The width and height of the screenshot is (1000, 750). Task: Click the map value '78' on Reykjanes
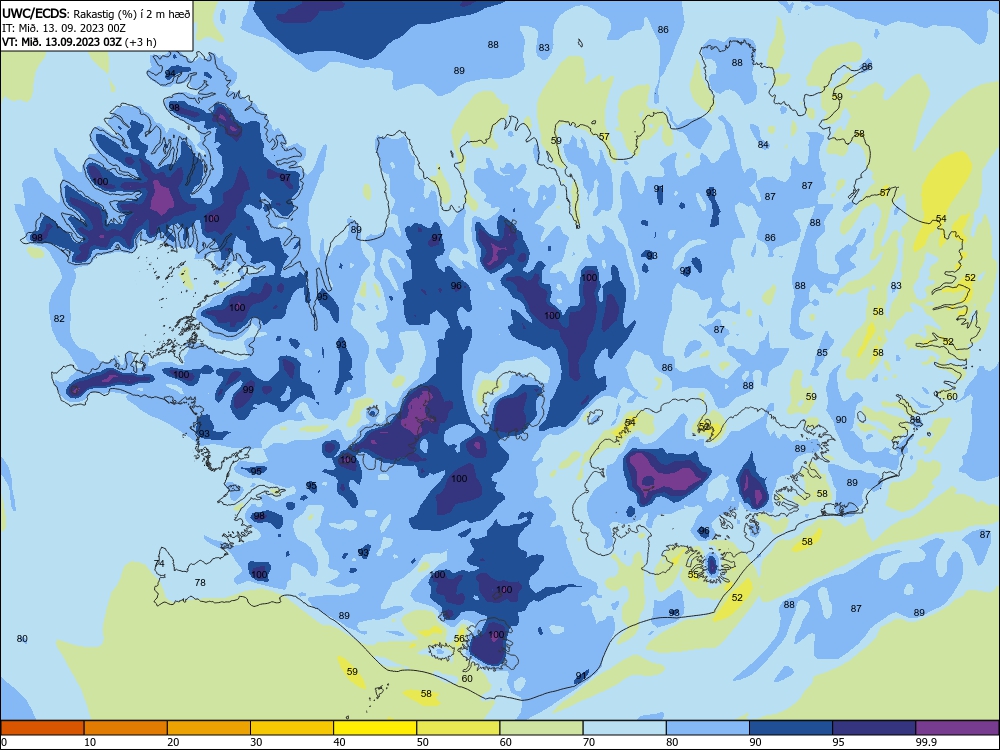pos(200,582)
